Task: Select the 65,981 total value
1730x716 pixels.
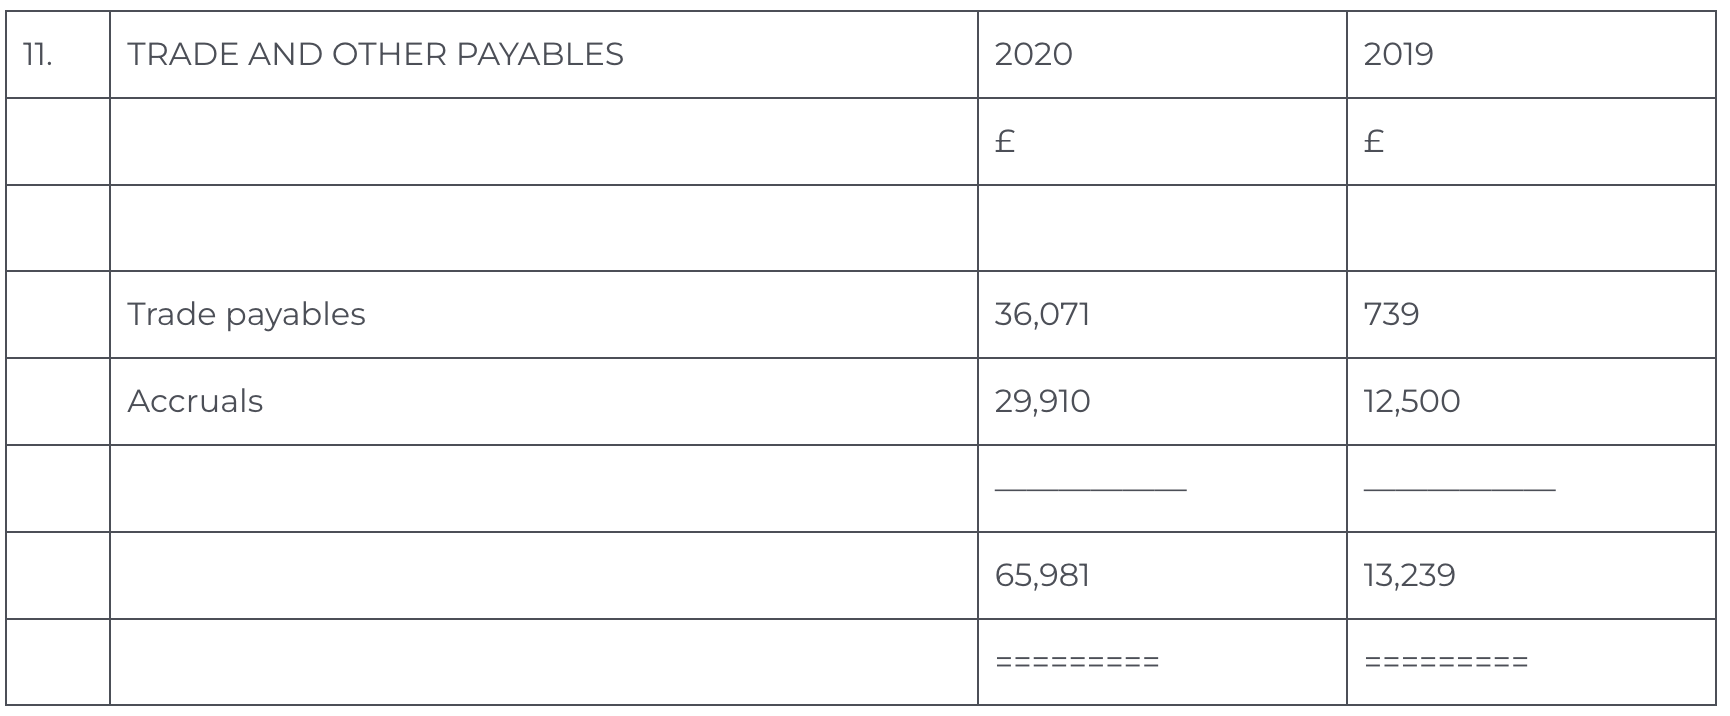Action: tap(1042, 575)
